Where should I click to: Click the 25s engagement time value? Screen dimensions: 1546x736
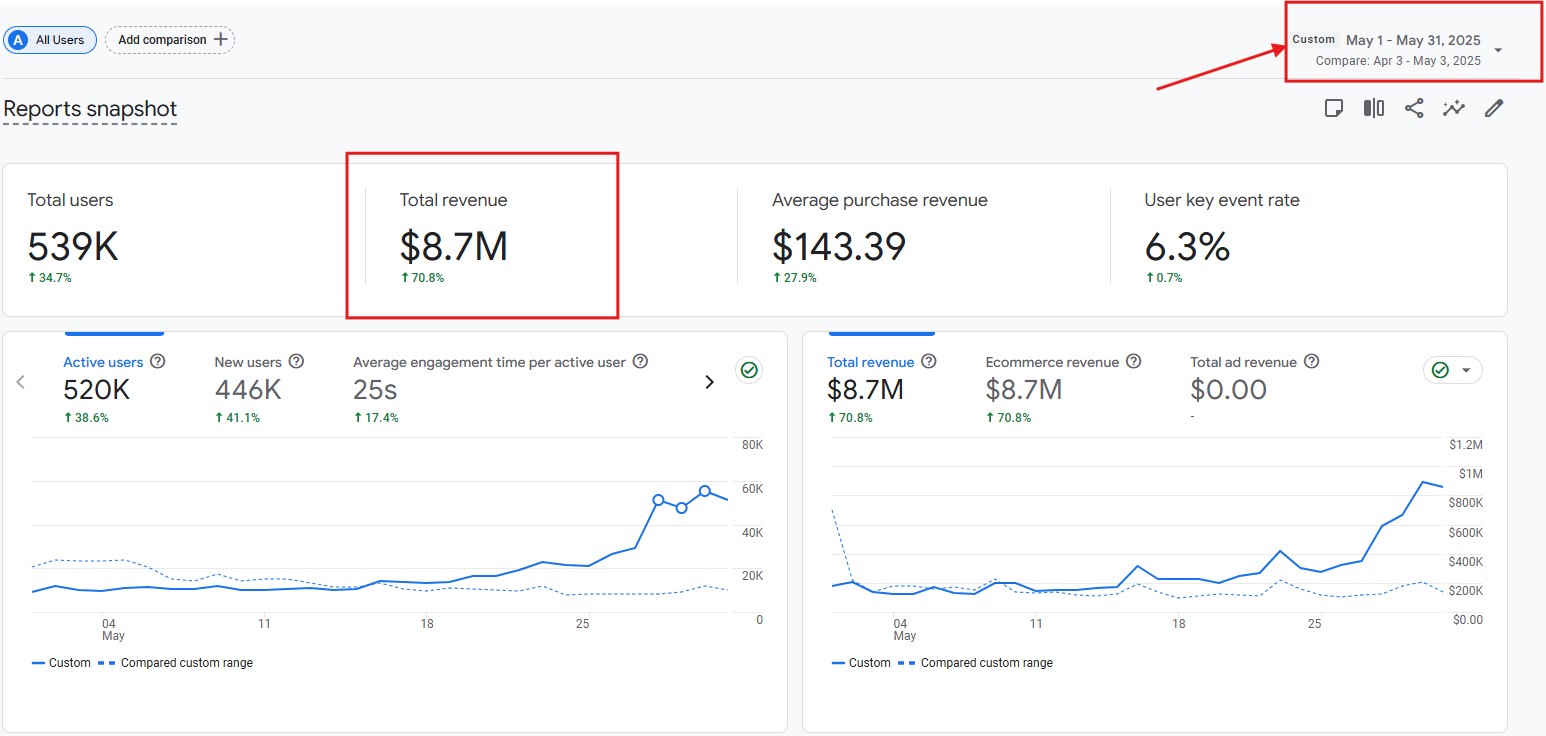[x=375, y=390]
